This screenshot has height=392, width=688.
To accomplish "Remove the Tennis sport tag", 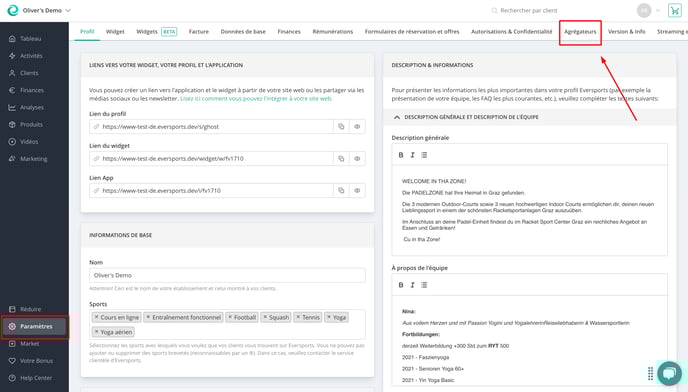I will click(298, 317).
